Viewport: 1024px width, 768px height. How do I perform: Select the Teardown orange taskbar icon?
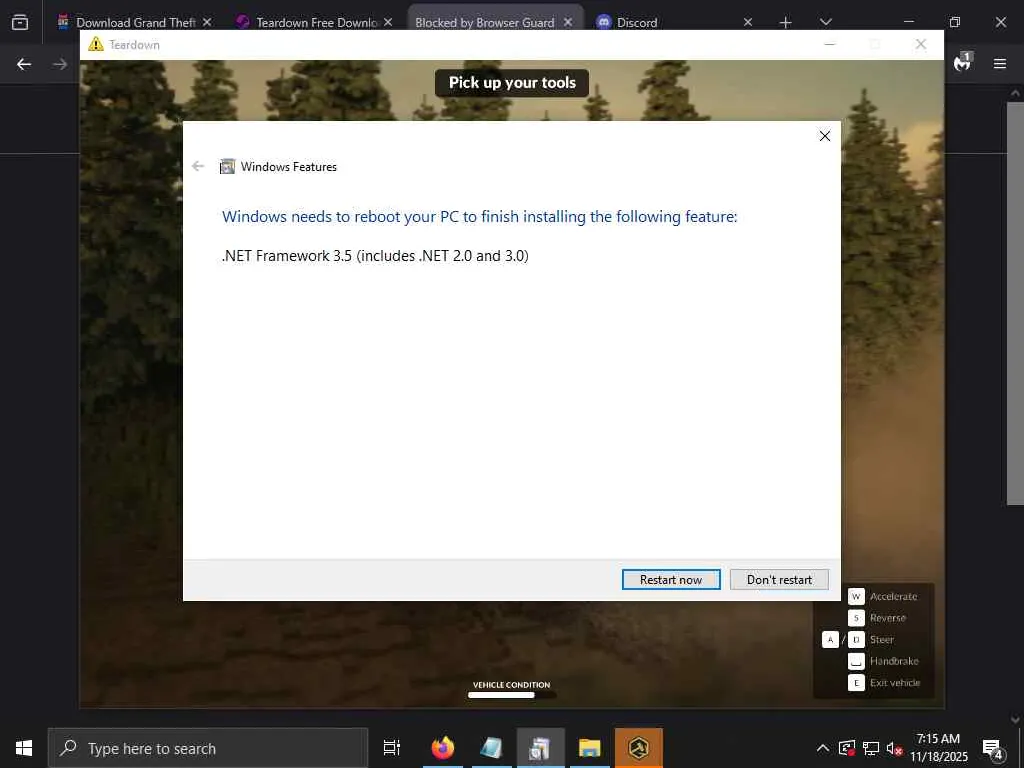point(639,748)
